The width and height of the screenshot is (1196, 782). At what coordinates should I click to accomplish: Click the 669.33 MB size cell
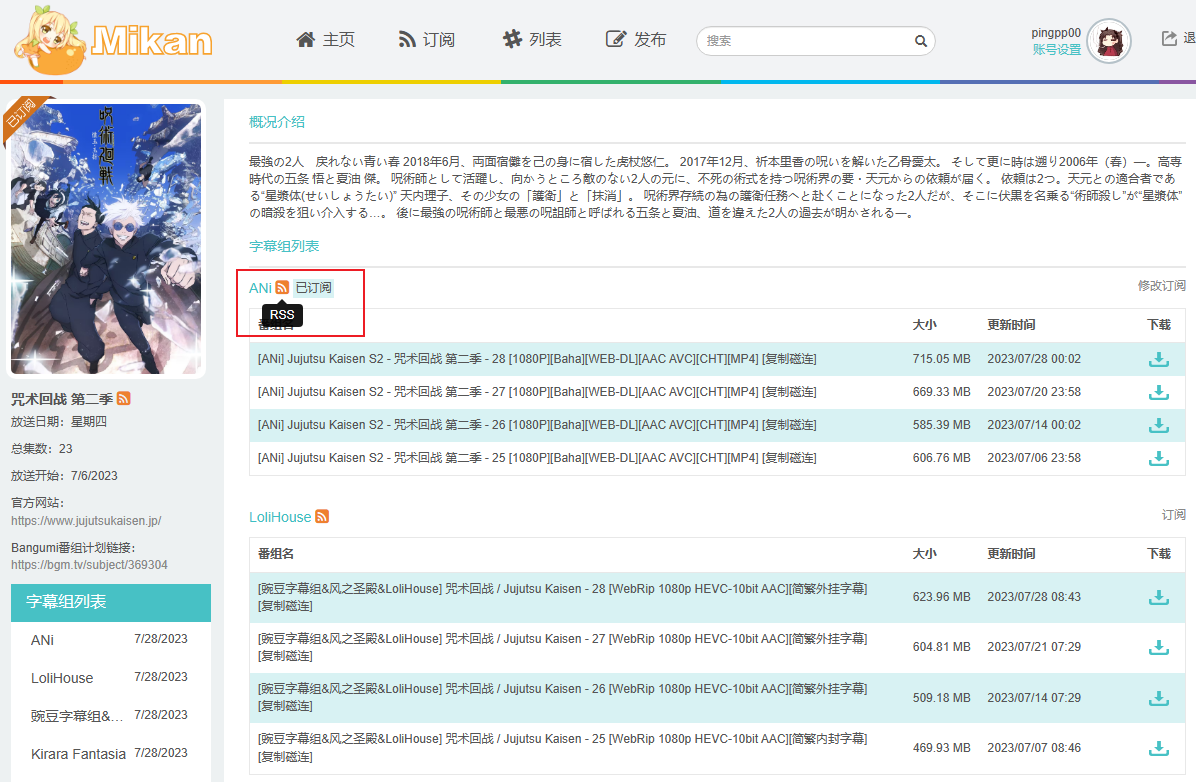click(941, 391)
